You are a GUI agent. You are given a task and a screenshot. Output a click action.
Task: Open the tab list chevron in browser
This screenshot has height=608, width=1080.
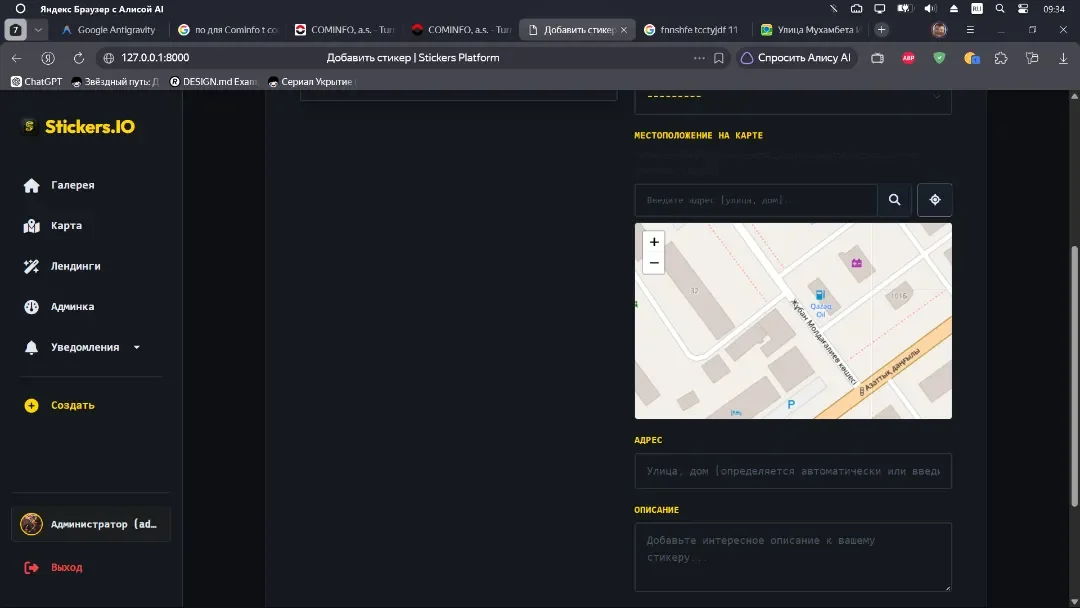coord(38,30)
